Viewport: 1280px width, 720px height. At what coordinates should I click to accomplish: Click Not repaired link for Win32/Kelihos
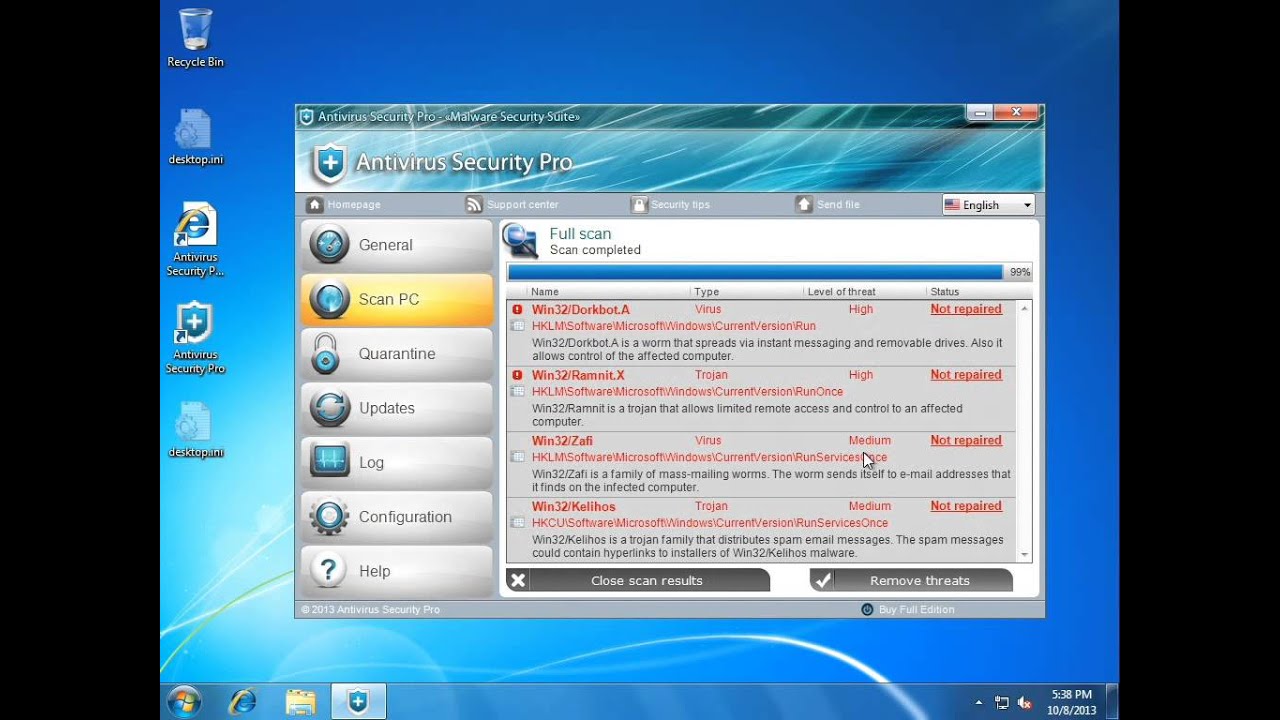pos(966,506)
